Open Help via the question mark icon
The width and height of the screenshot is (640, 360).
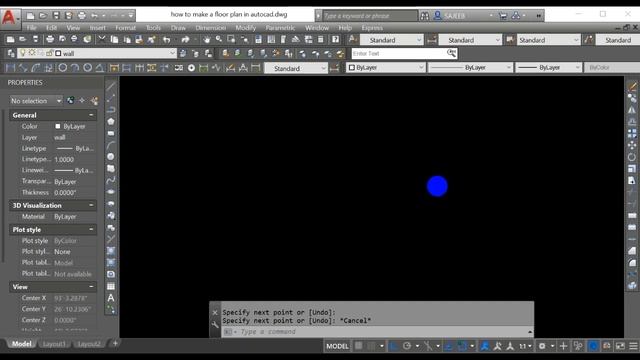click(335, 40)
